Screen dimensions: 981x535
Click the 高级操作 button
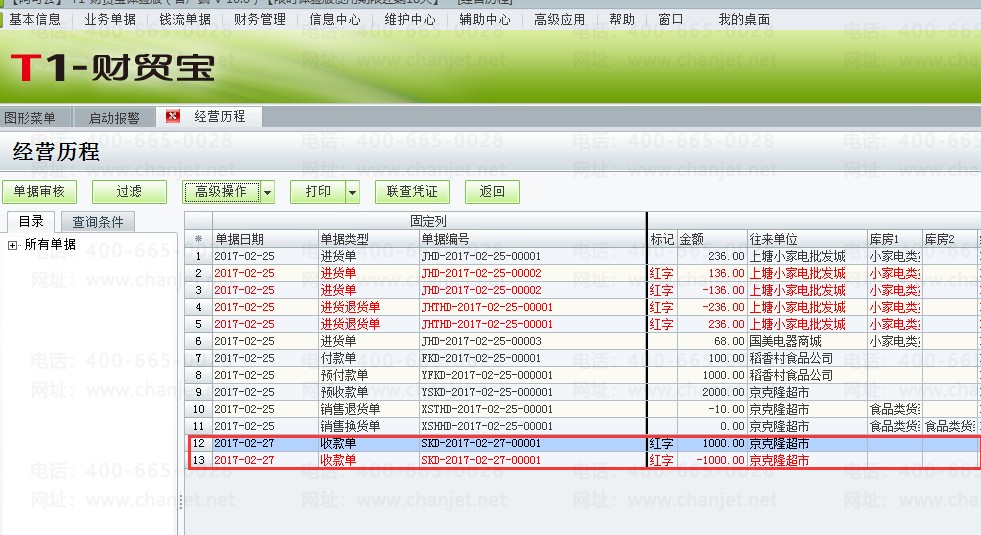coord(221,191)
